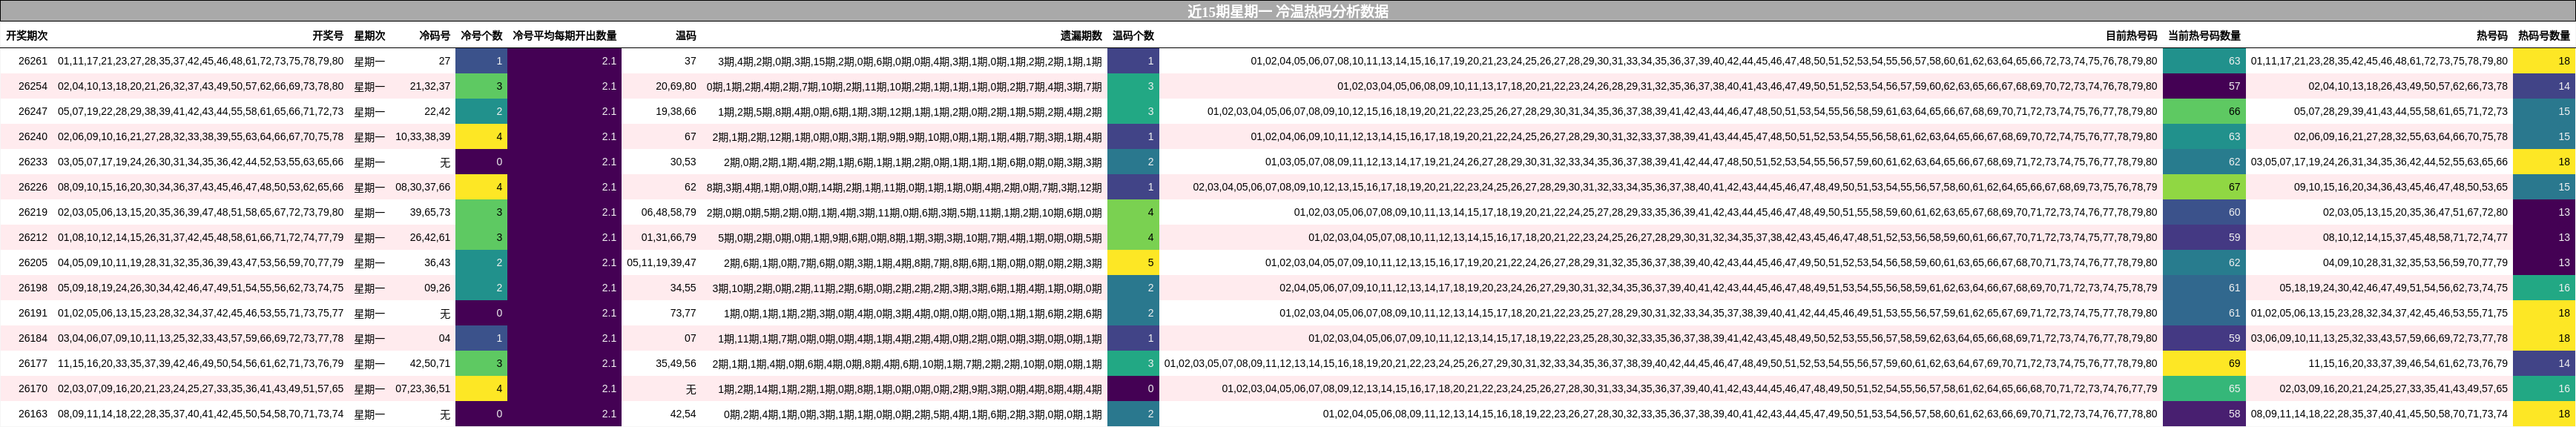The height and width of the screenshot is (427, 2576).
Task: Click cold numbers cell 21,32,37
Action: click(x=430, y=86)
